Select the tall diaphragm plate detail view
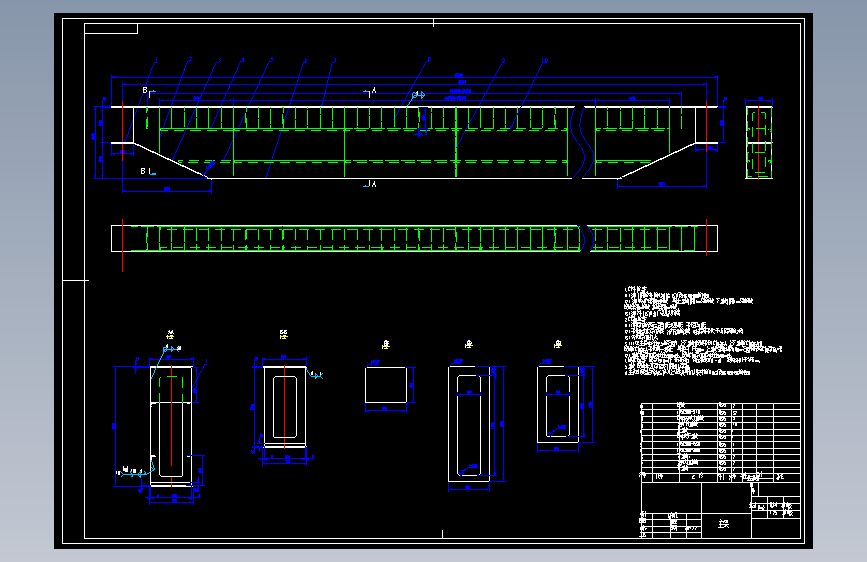The height and width of the screenshot is (562, 867). coord(469,424)
